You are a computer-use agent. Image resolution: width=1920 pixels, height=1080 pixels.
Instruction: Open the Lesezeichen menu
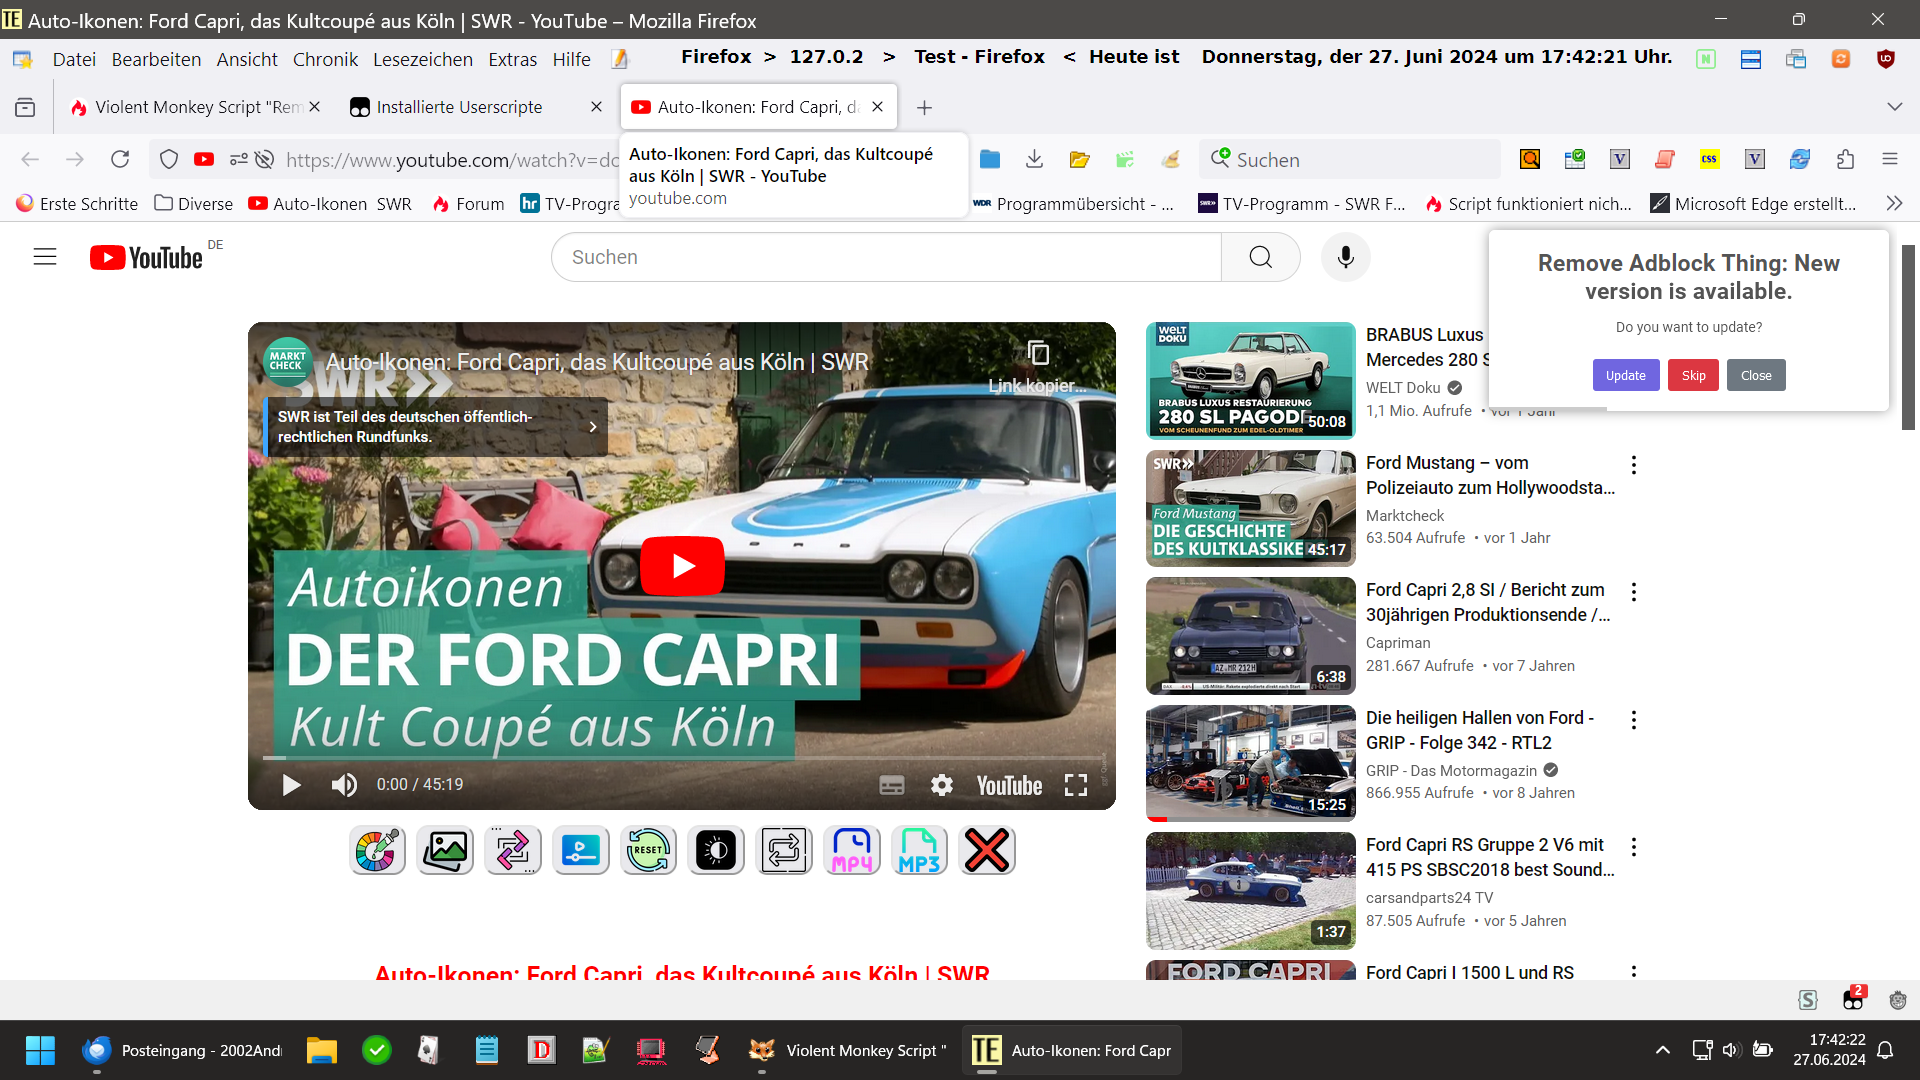422,59
